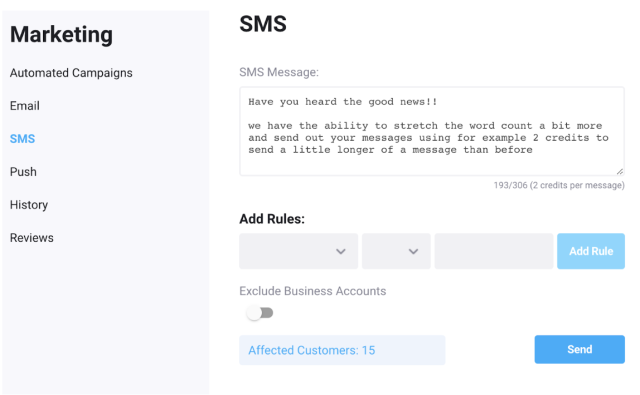View marketing History page
Screen dimensions: 640x395
(29, 205)
